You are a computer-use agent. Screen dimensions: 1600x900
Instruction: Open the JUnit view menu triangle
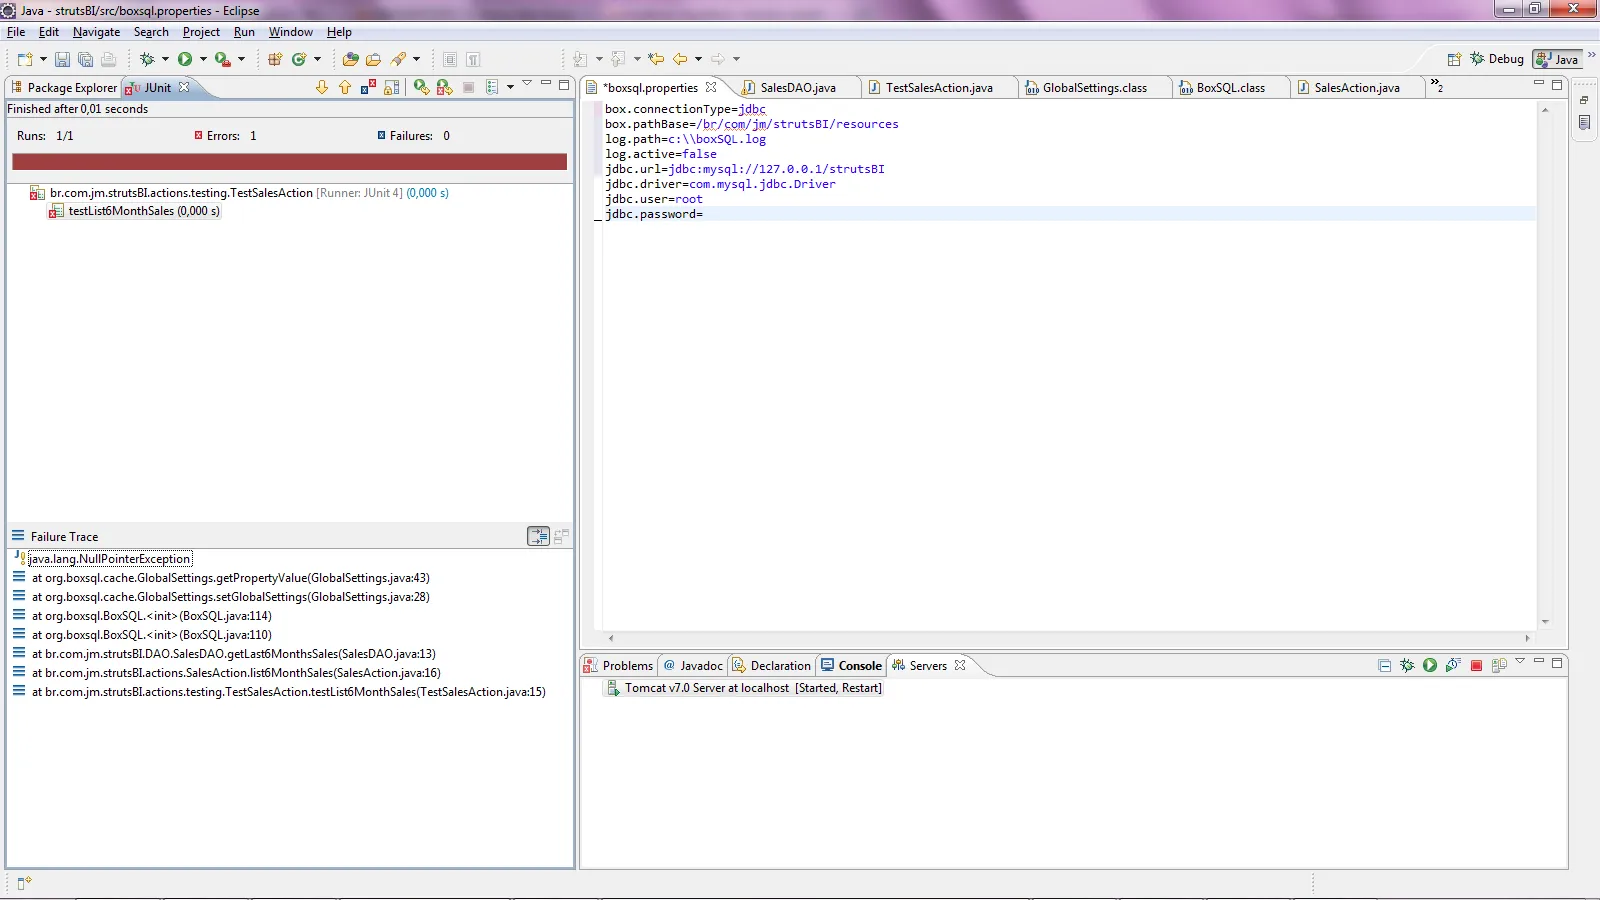click(527, 84)
